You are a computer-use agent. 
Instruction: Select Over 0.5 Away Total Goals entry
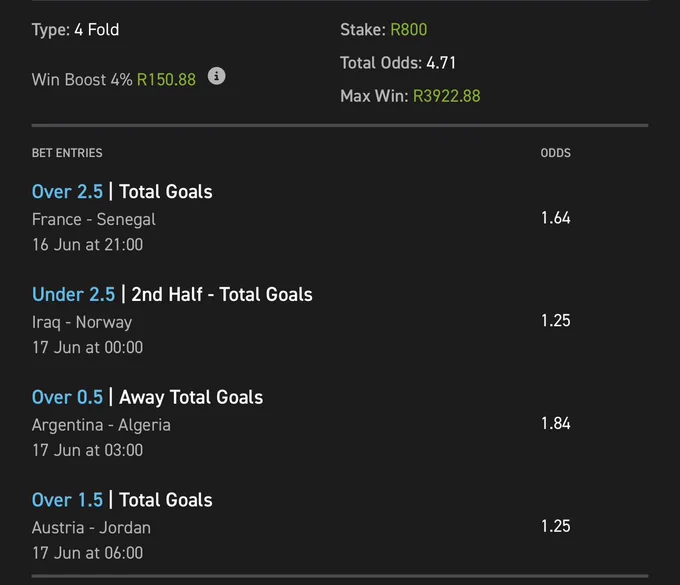pyautogui.click(x=147, y=397)
